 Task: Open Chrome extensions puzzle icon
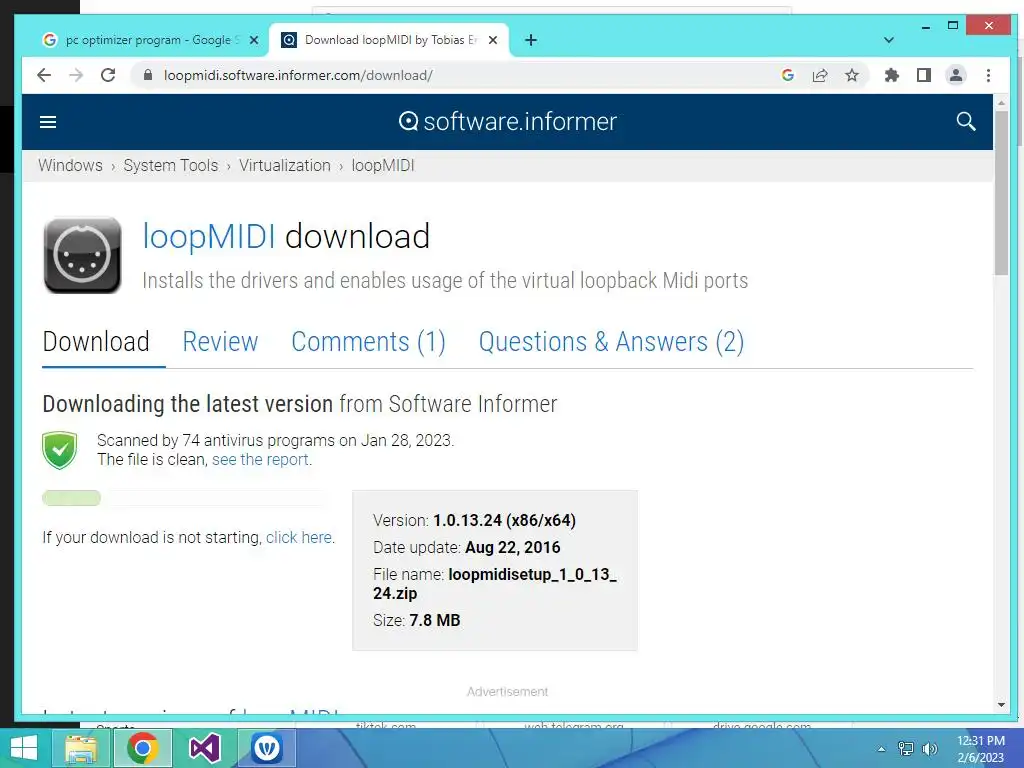(x=891, y=75)
